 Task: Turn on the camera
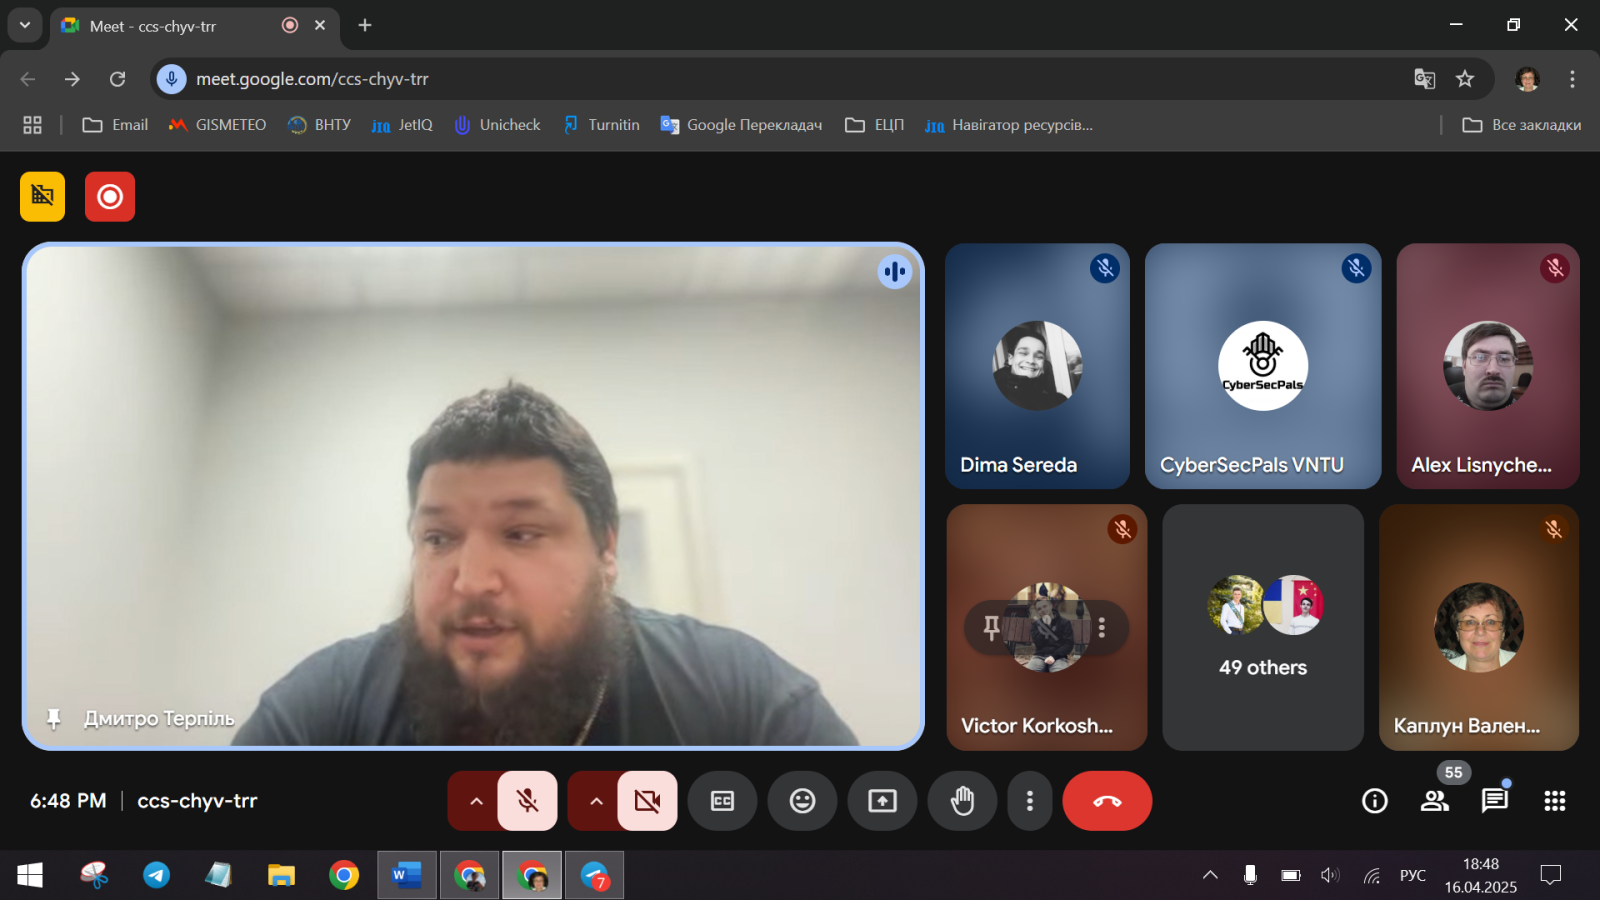[x=647, y=801]
